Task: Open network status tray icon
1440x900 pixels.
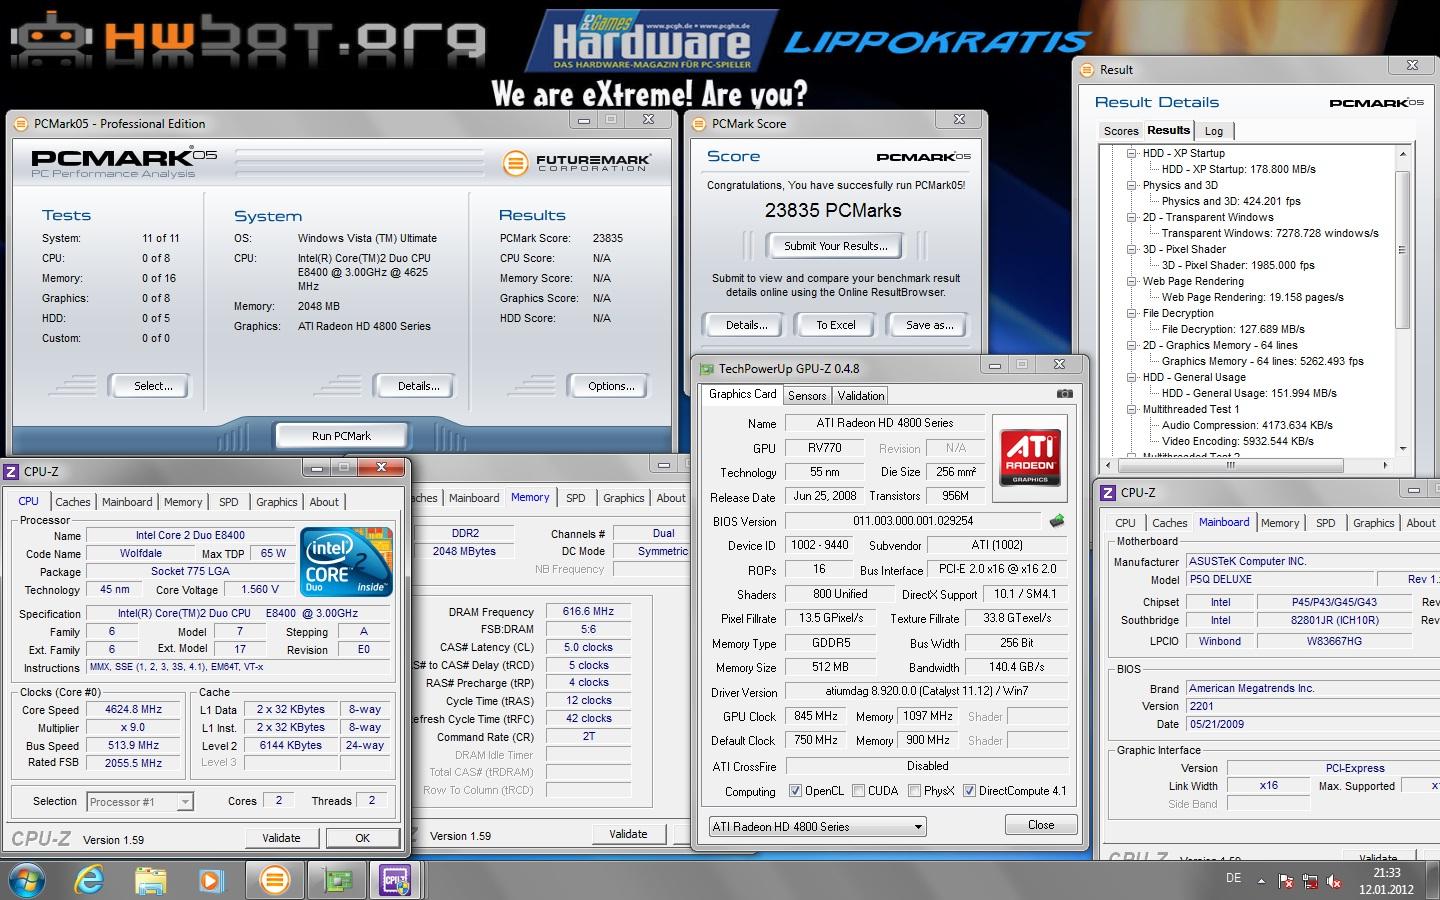Action: [1310, 881]
